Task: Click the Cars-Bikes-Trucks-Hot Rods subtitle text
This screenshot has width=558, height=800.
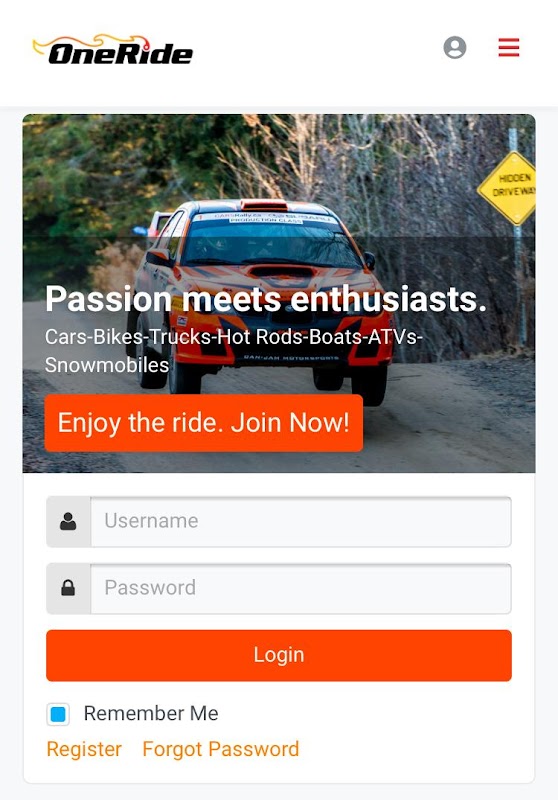Action: pos(234,351)
